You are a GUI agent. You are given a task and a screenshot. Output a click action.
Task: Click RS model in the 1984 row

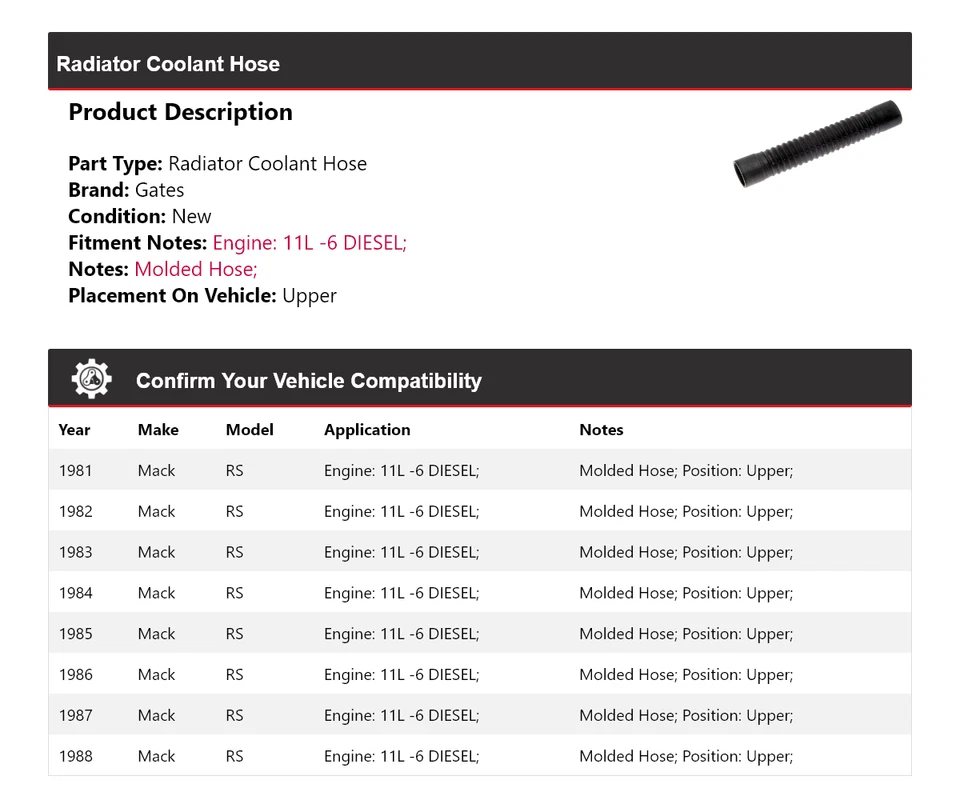[x=234, y=593]
